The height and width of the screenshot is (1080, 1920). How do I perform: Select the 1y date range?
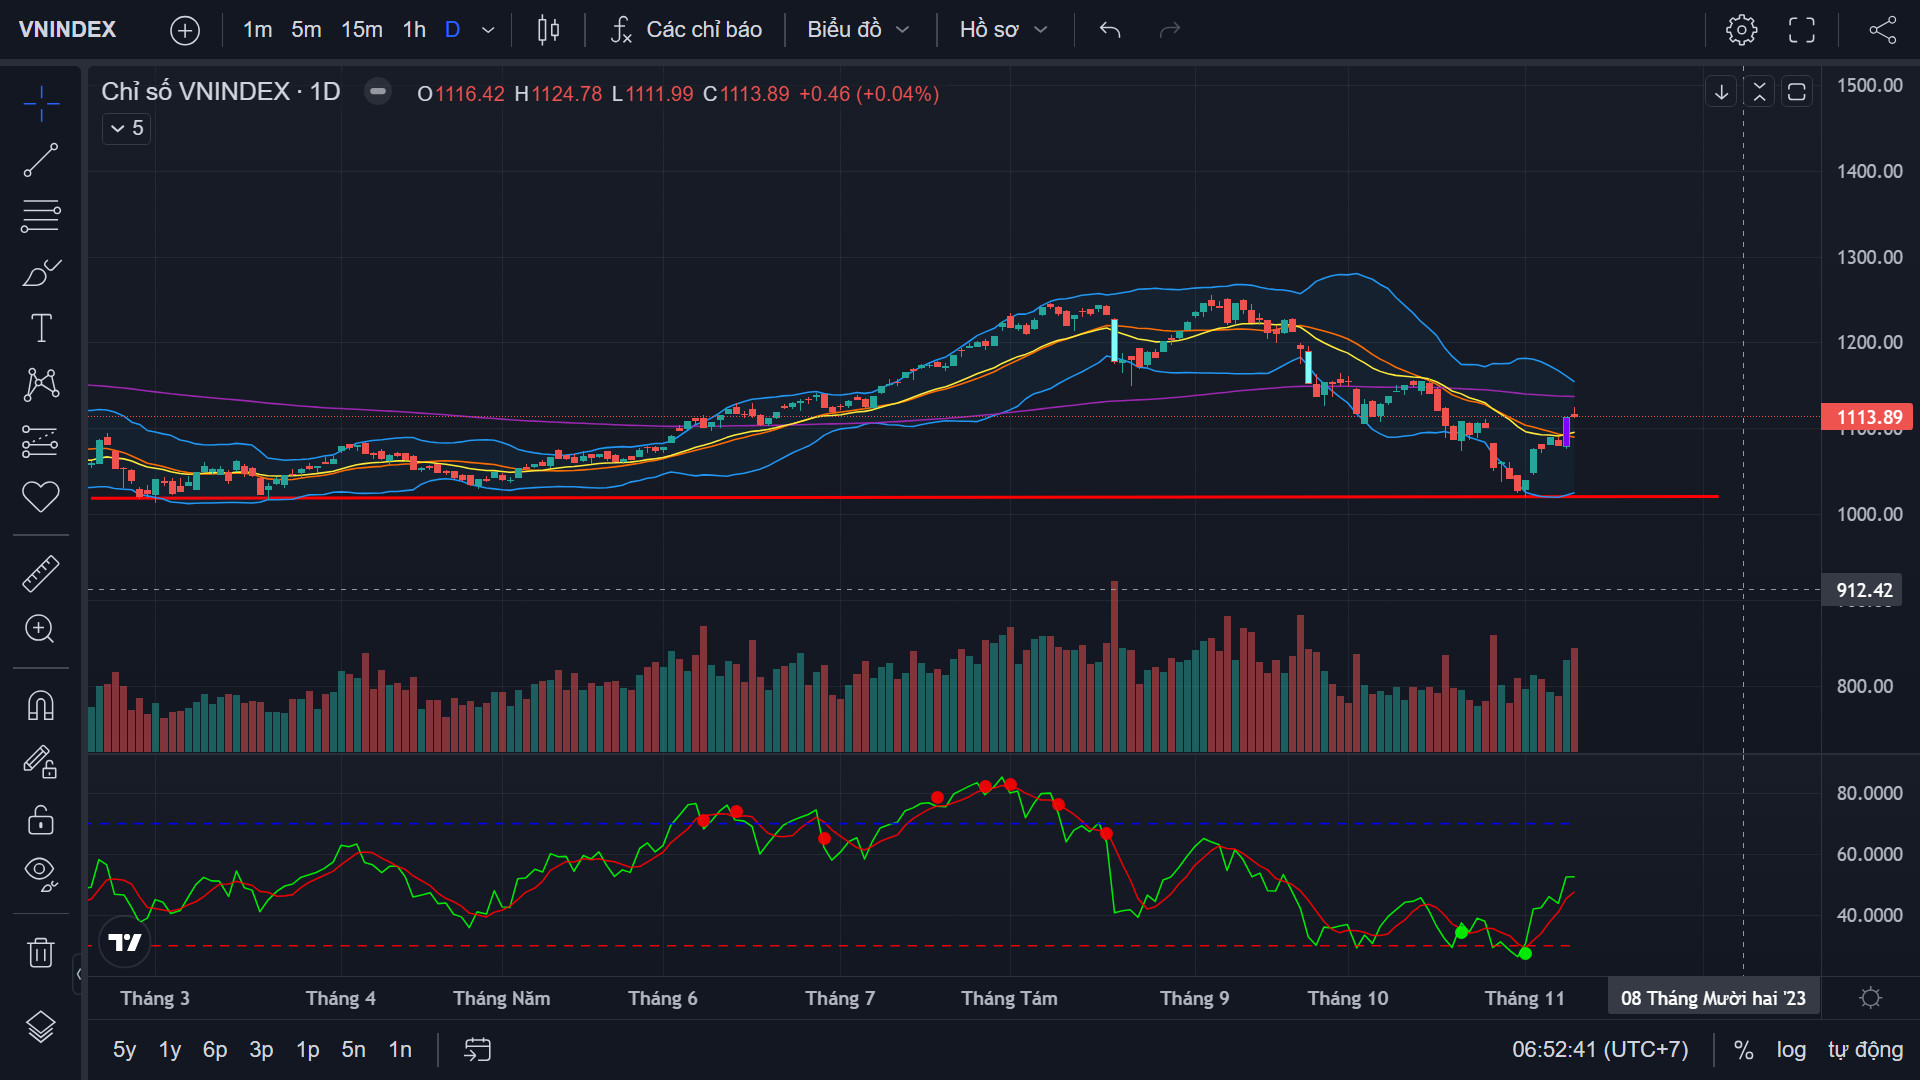point(170,1049)
